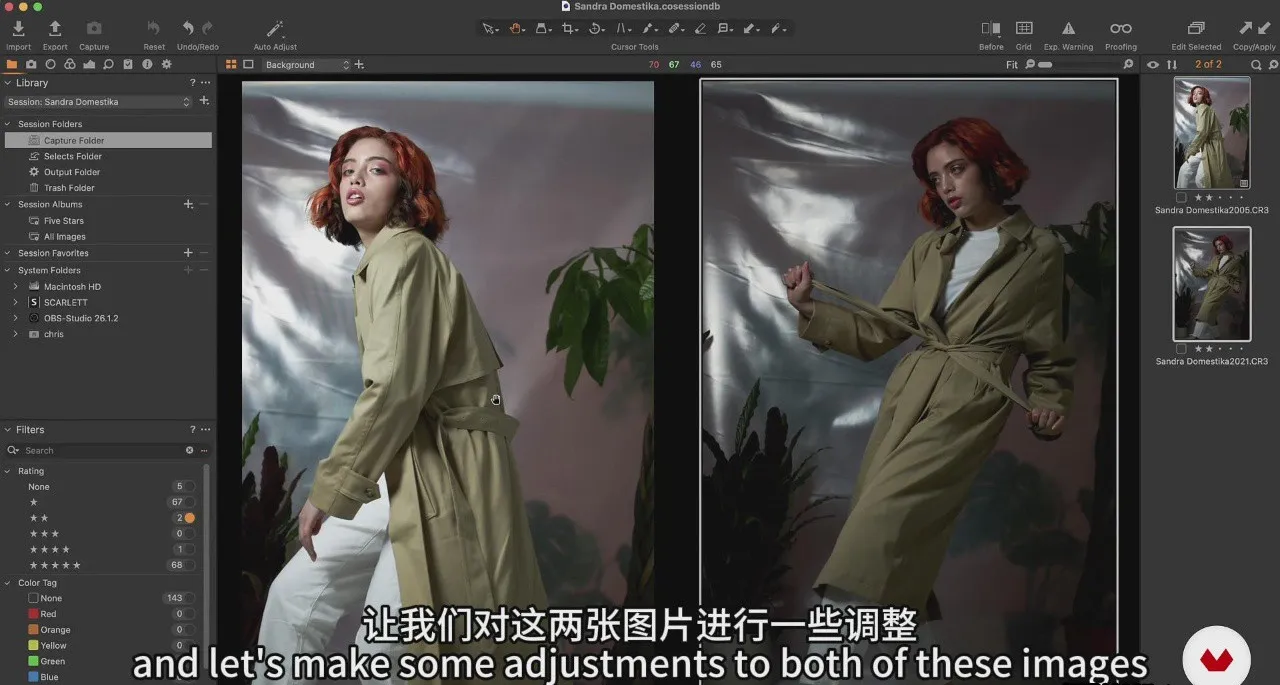
Task: Collapse the Color Tag filter group
Action: pyautogui.click(x=9, y=583)
